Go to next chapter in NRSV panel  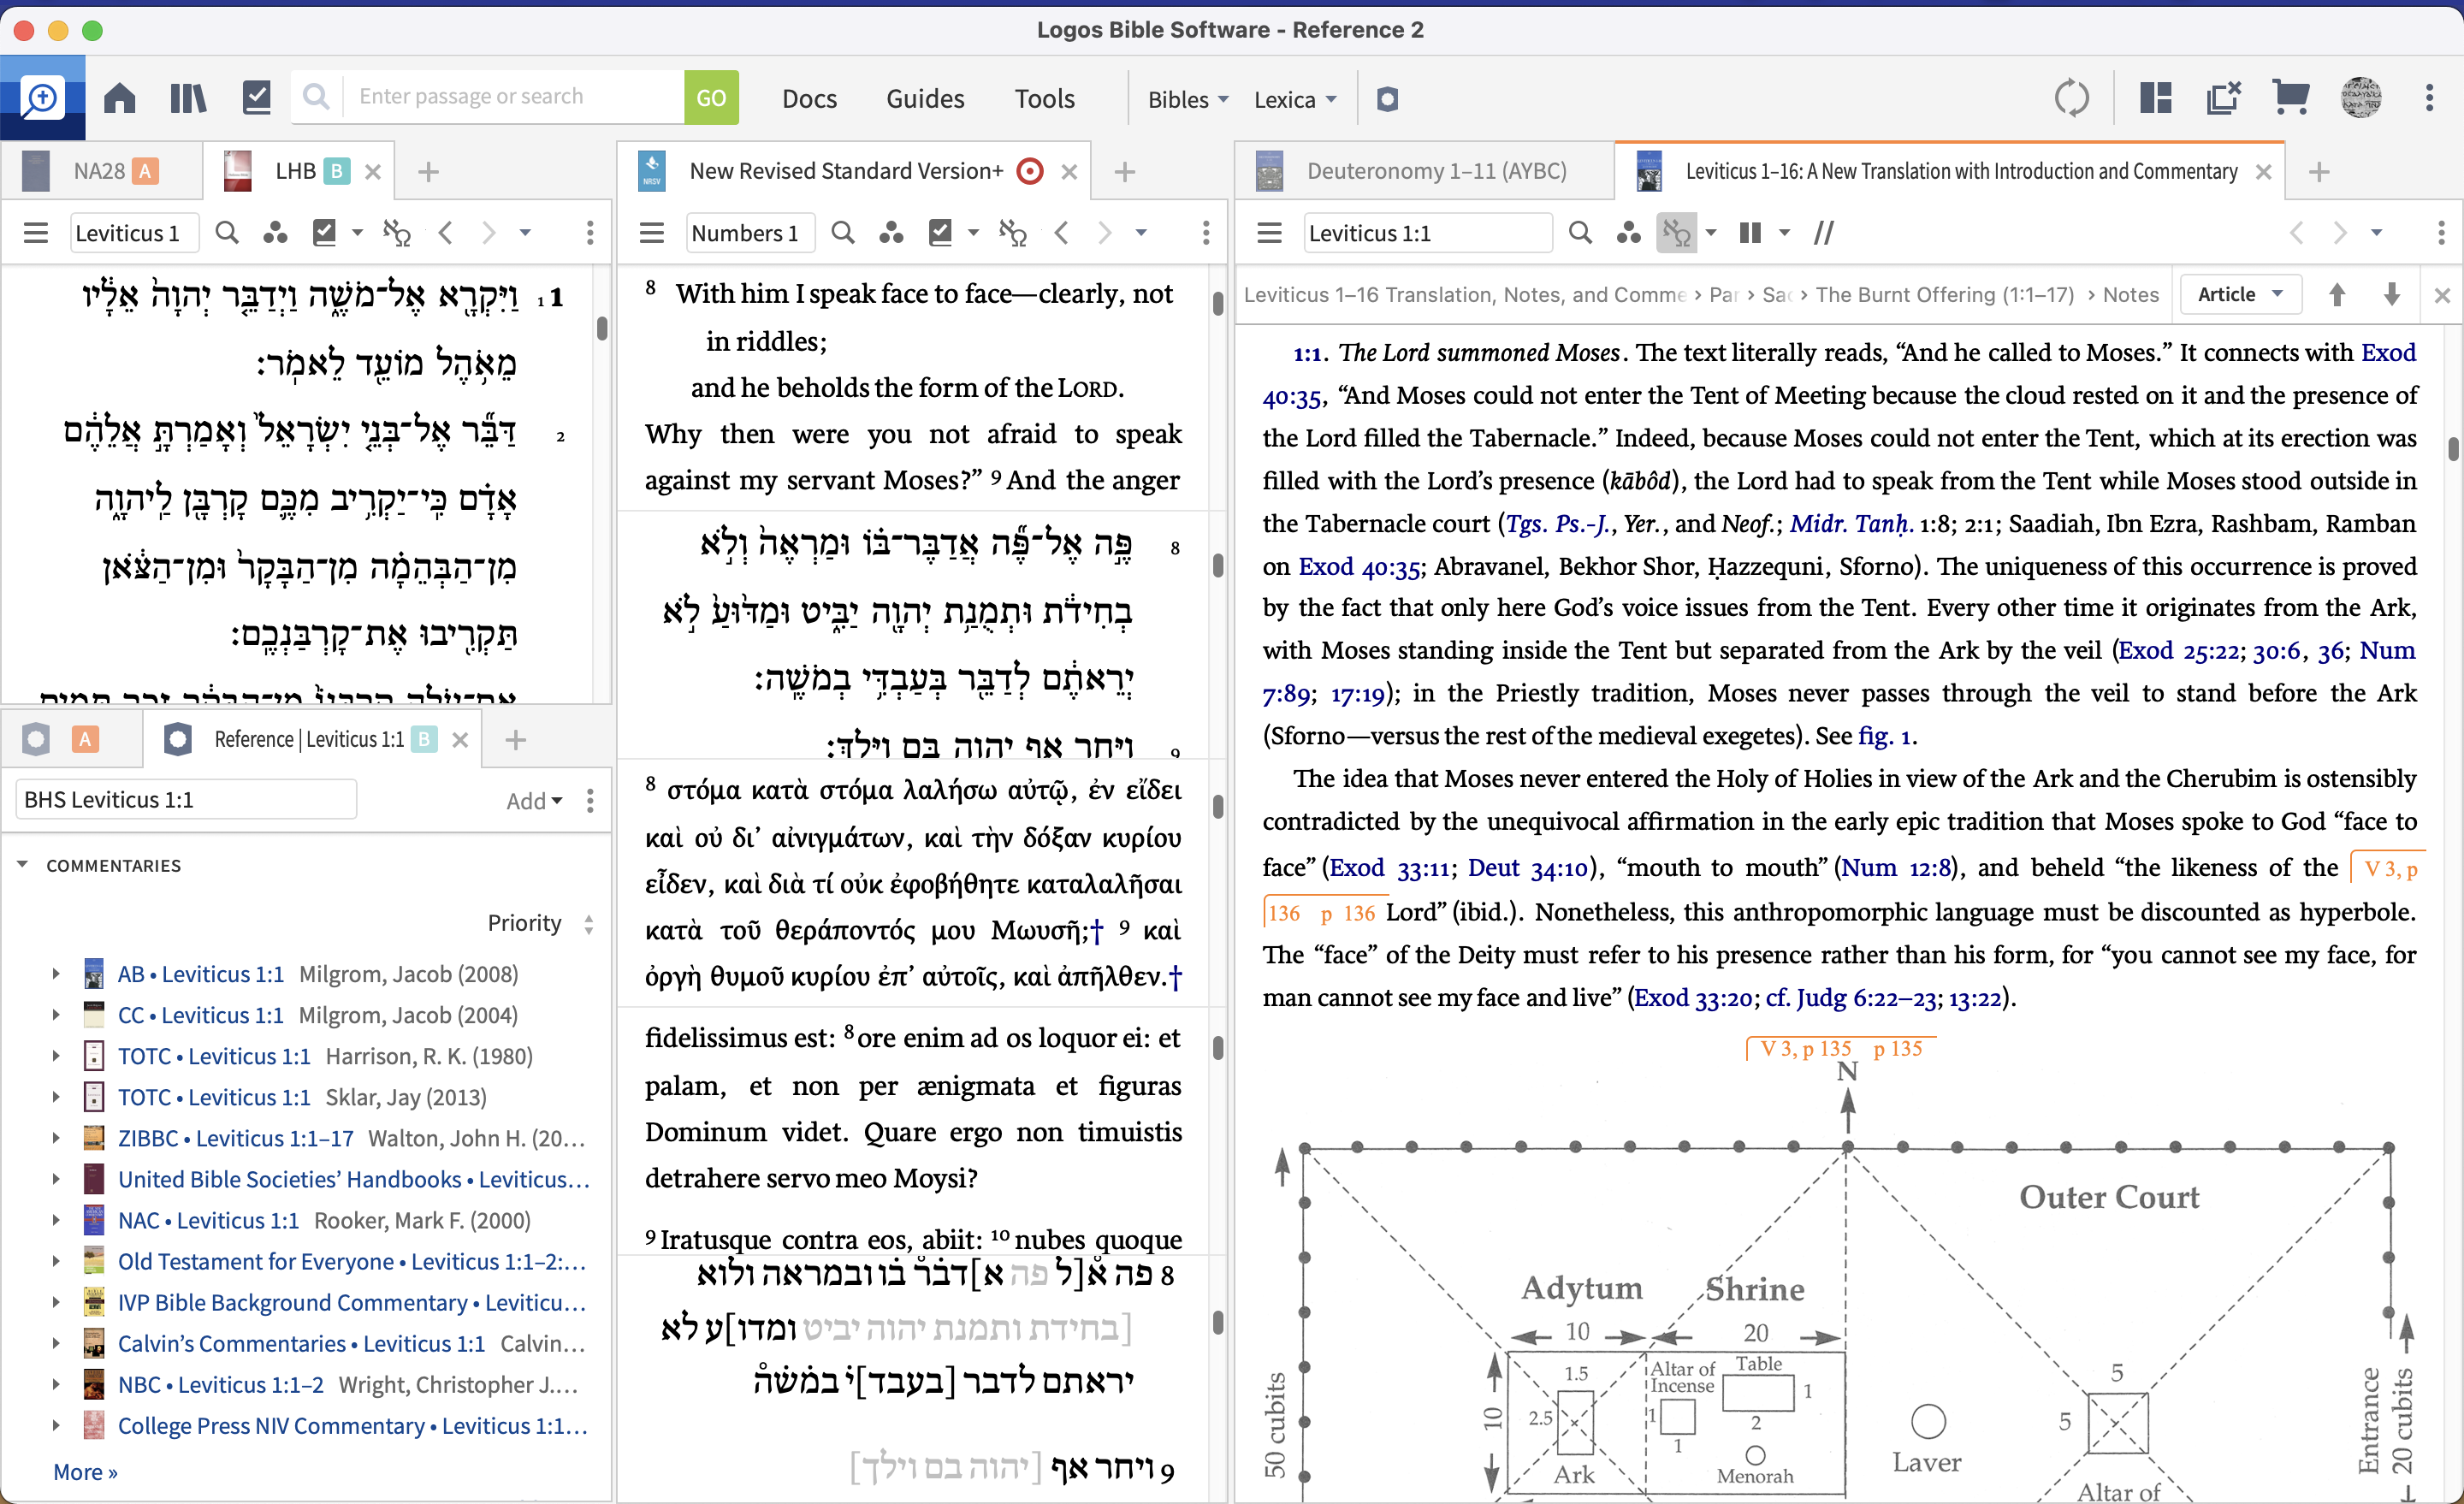[x=1105, y=233]
